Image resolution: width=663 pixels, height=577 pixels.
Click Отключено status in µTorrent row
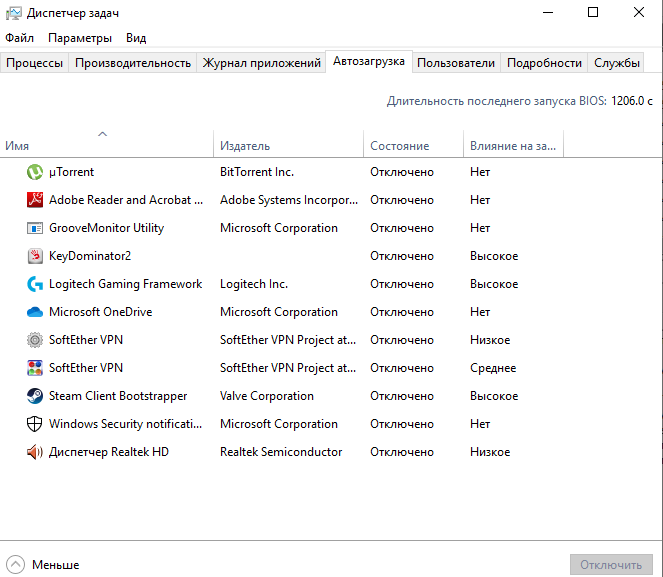click(402, 172)
